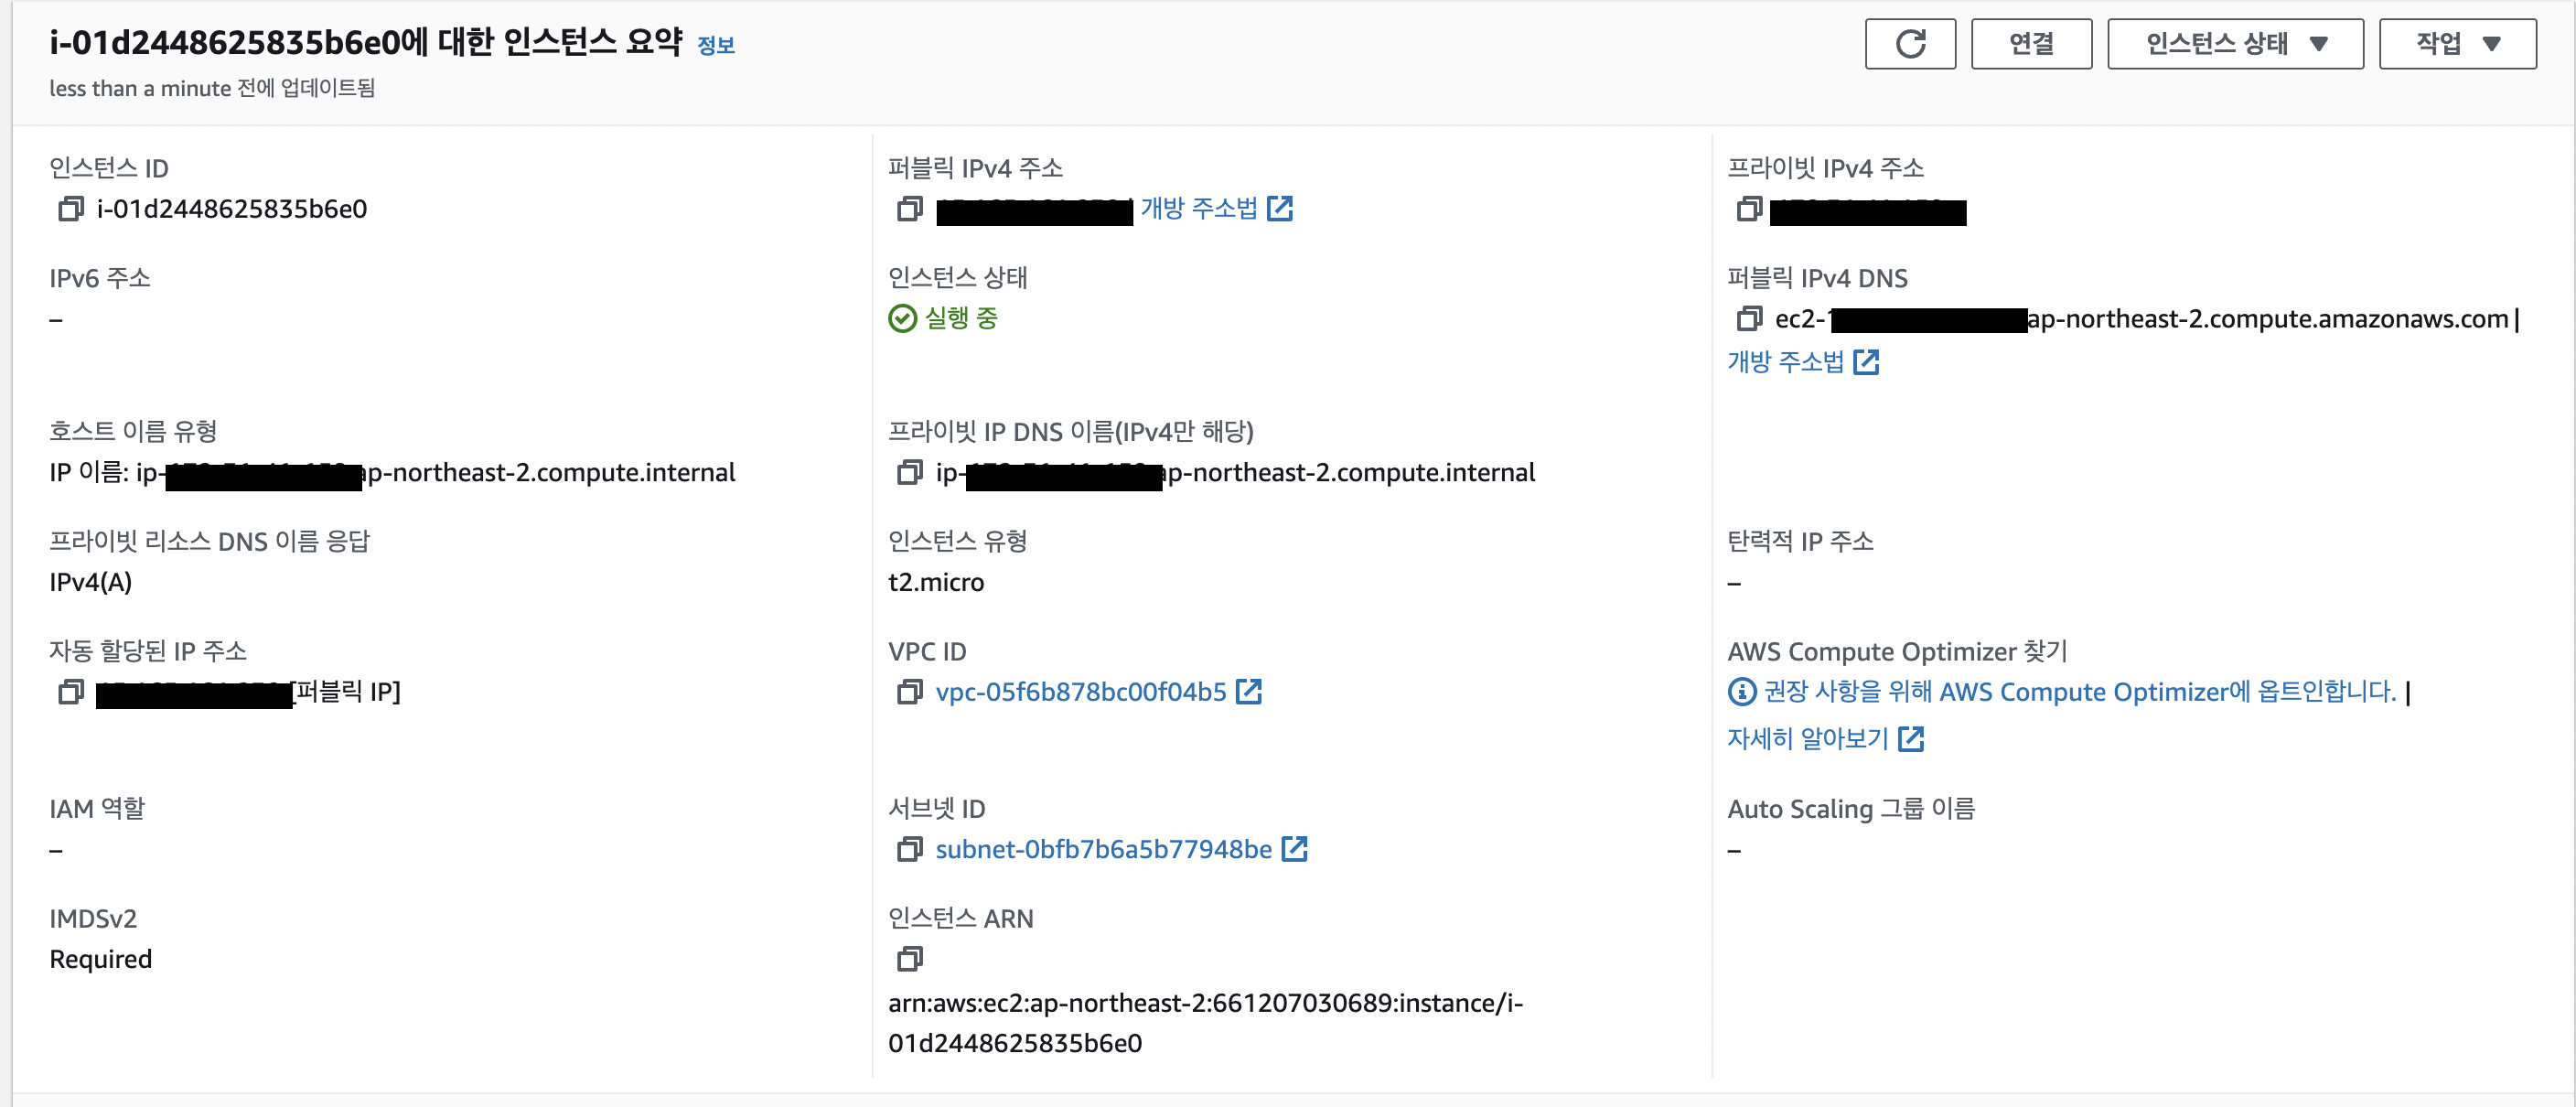
Task: Copy the instance ARN
Action: pyautogui.click(x=909, y=959)
